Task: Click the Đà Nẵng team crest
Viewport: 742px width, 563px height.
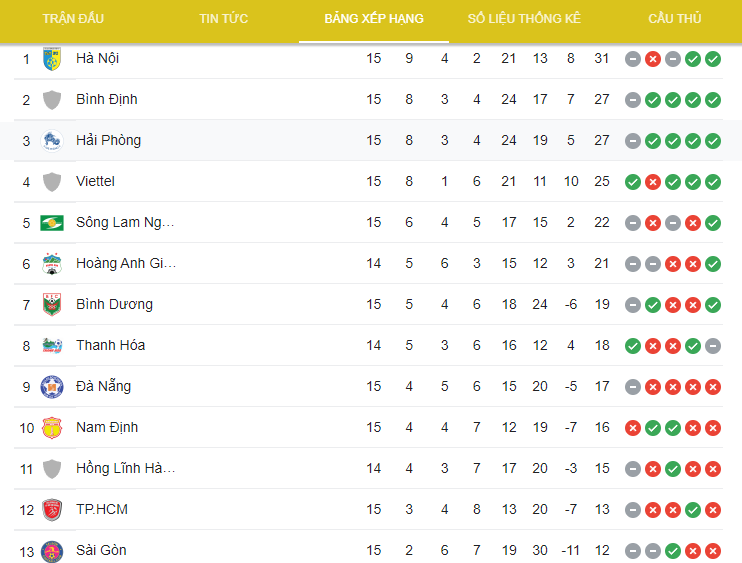Action: pyautogui.click(x=52, y=387)
